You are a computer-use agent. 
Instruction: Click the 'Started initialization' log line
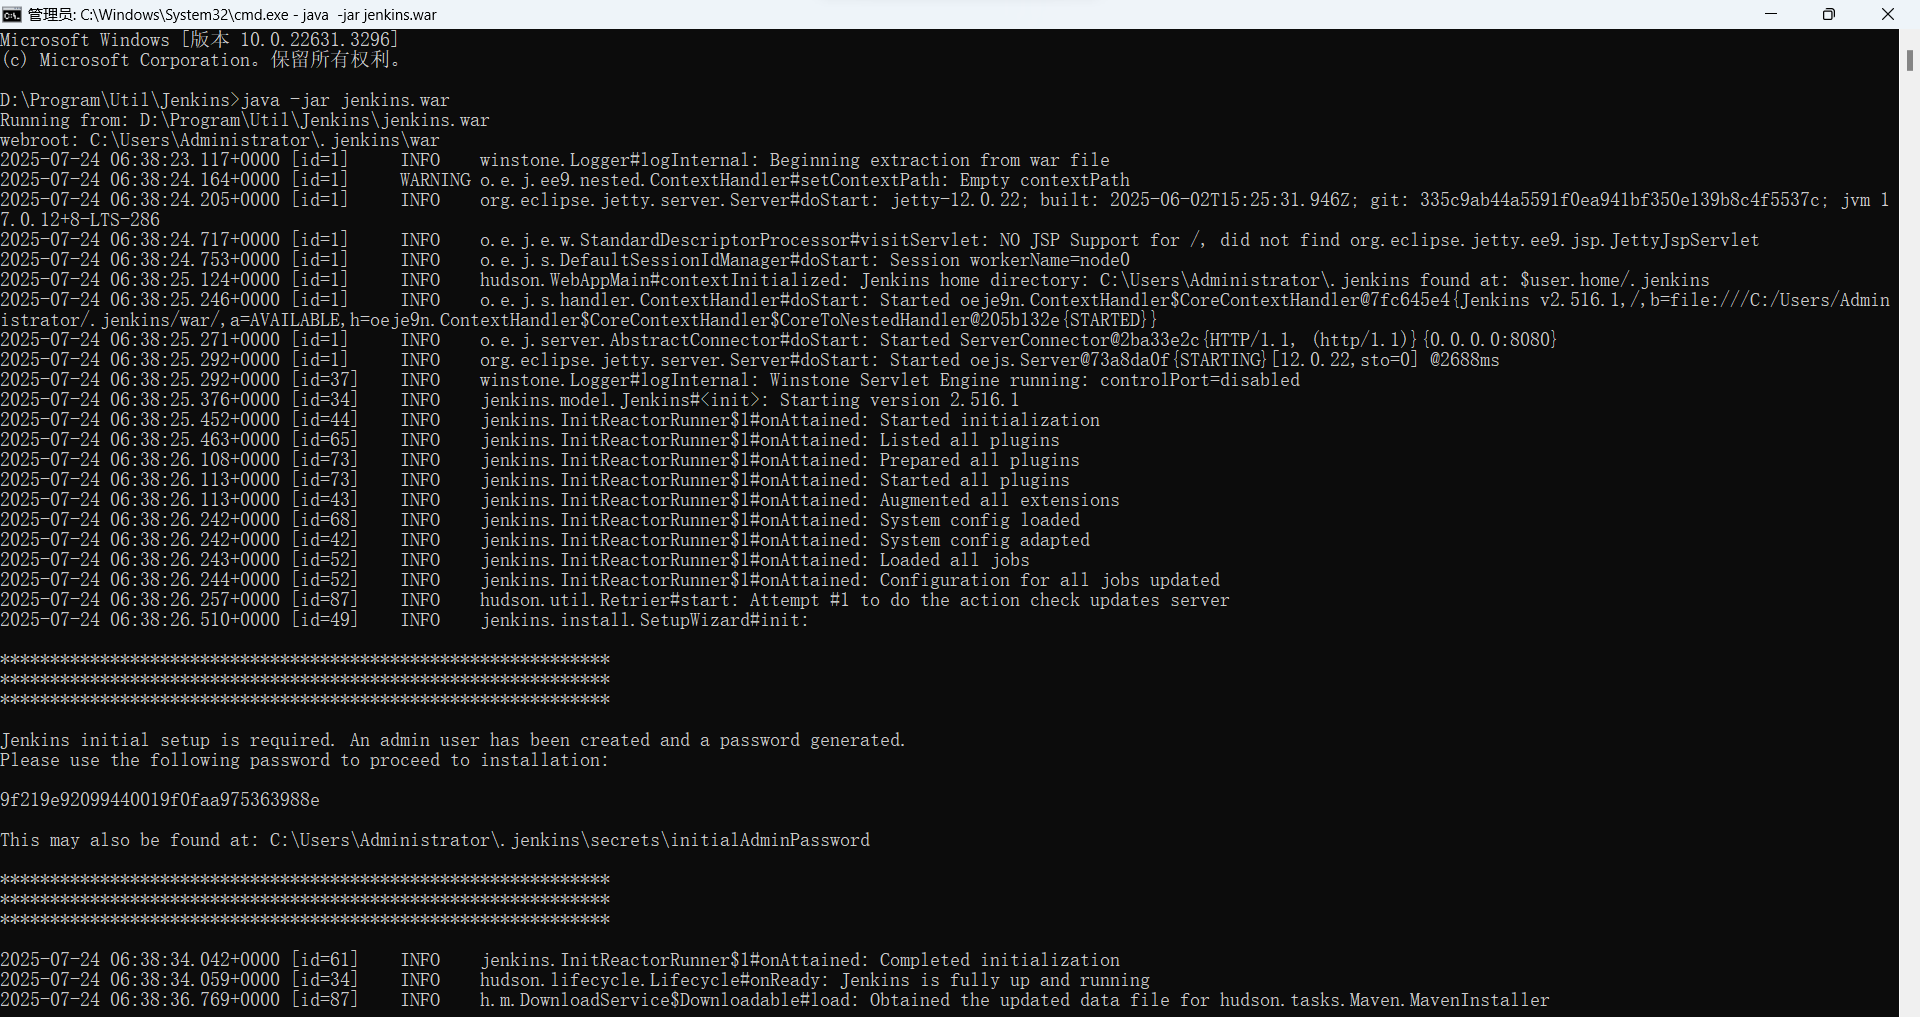click(x=550, y=420)
